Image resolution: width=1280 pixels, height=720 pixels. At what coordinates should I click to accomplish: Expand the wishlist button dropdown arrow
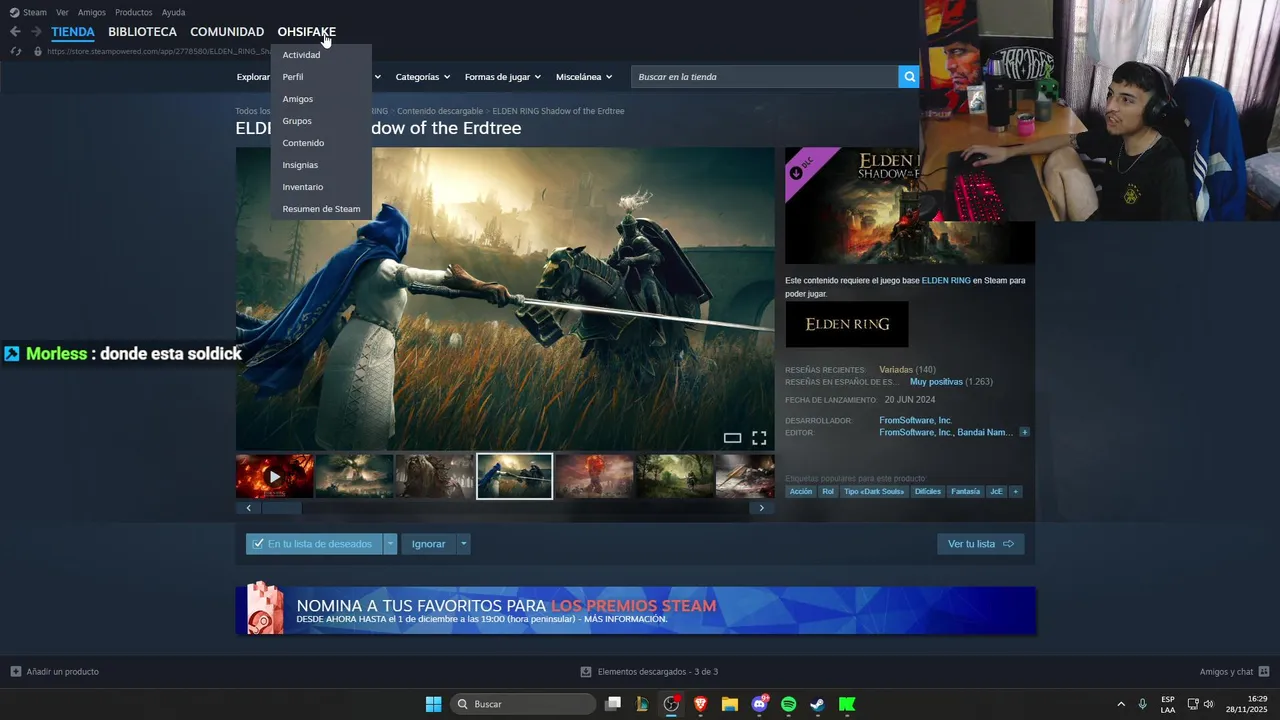point(390,544)
